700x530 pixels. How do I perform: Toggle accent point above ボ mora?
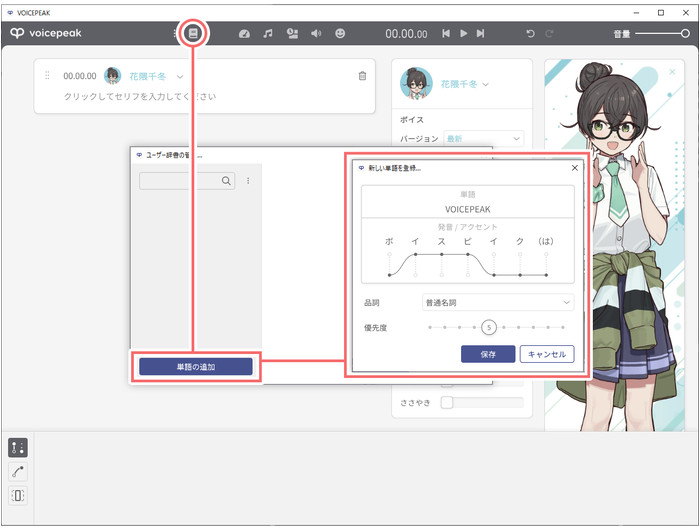(389, 254)
